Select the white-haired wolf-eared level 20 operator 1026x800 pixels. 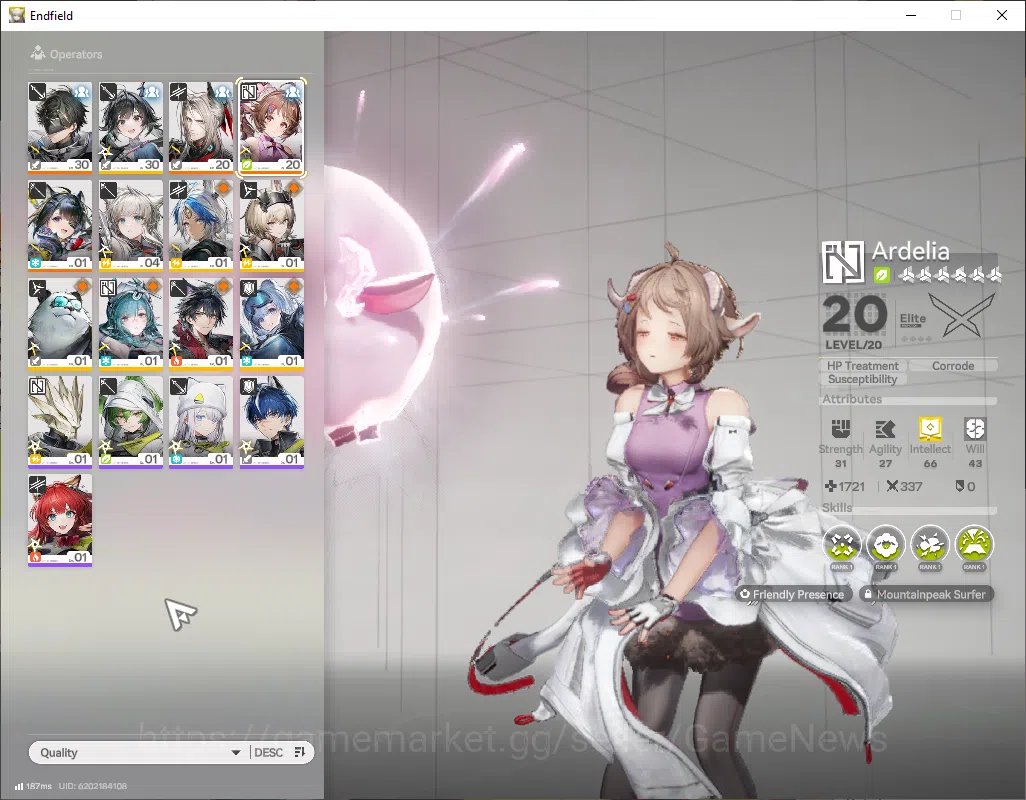tap(201, 127)
